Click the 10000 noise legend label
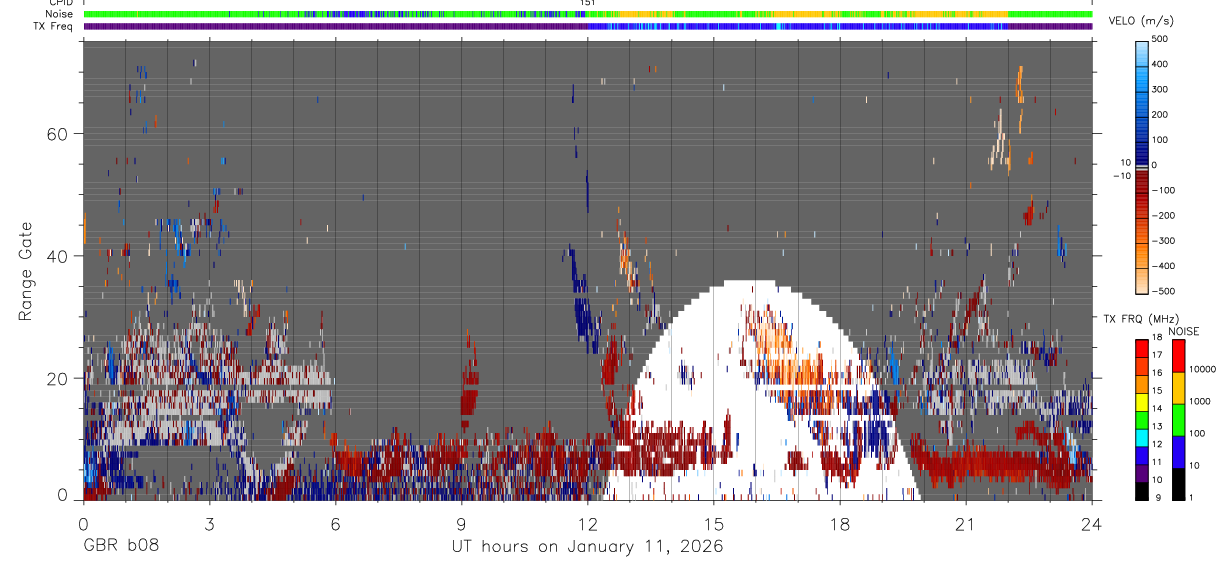Screen dimensions: 1228x567 coord(1203,368)
